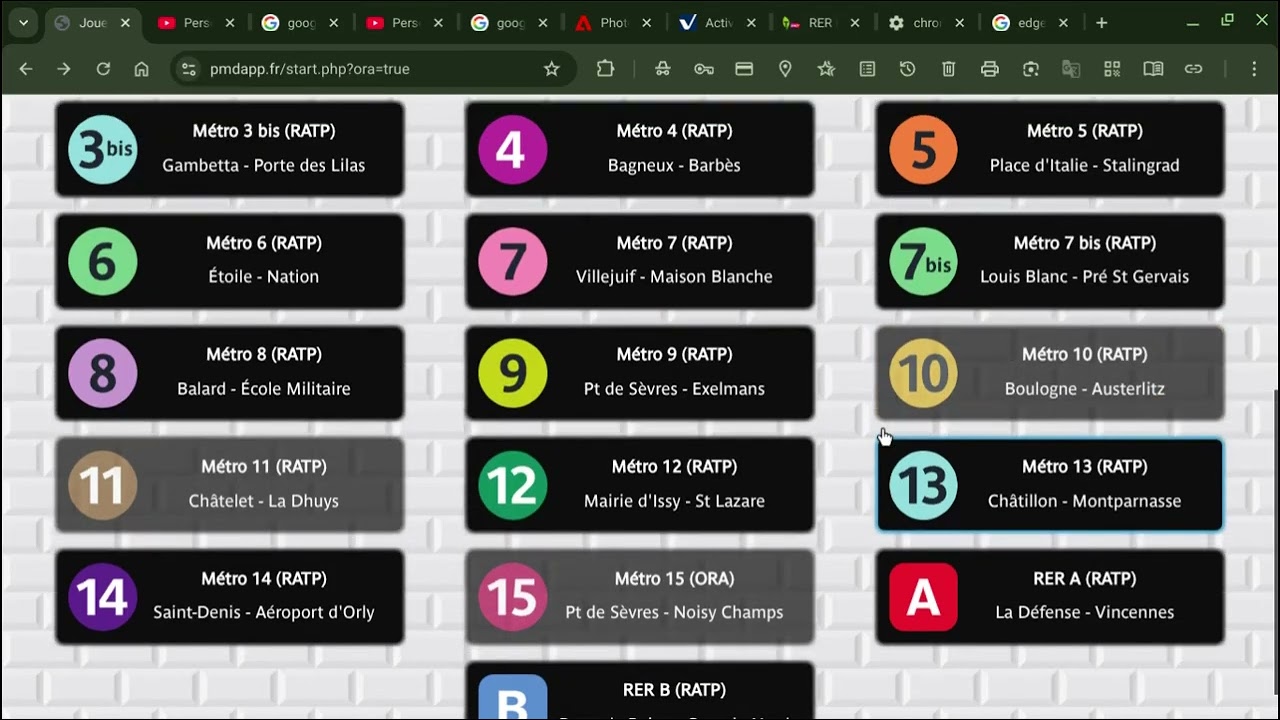Reload the current page

tap(103, 69)
